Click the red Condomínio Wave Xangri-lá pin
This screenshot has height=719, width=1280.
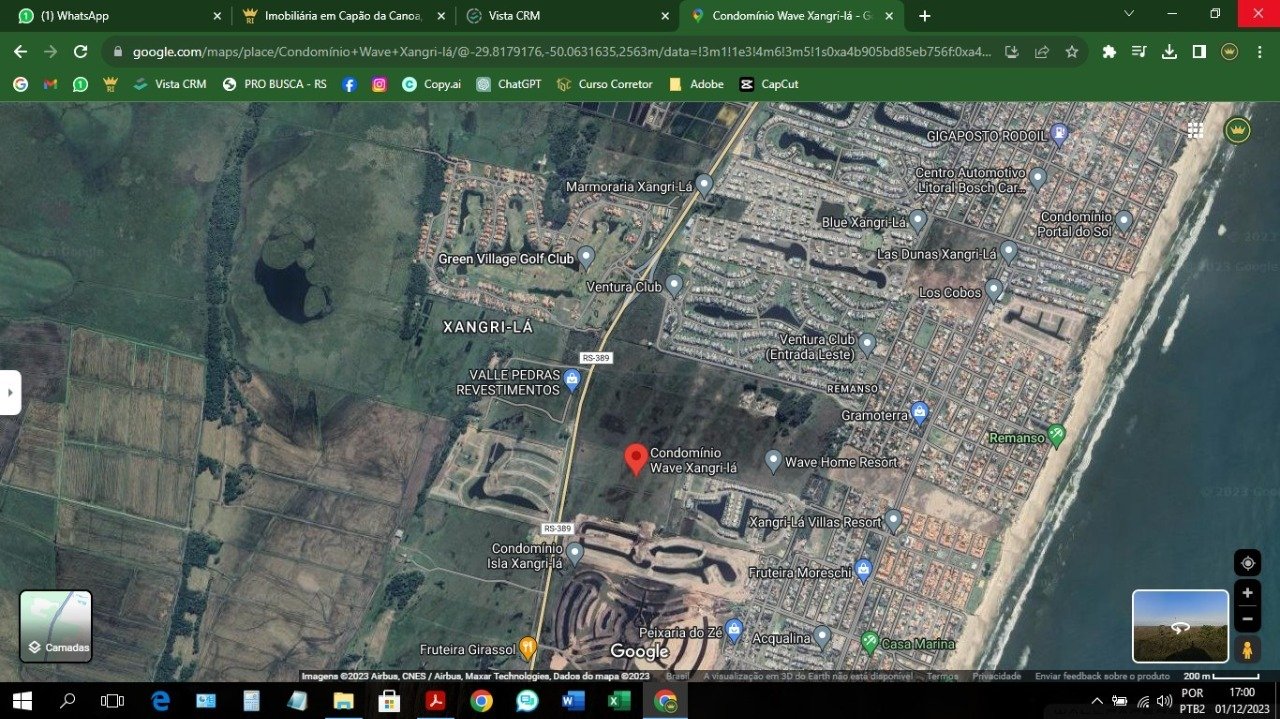pyautogui.click(x=635, y=459)
